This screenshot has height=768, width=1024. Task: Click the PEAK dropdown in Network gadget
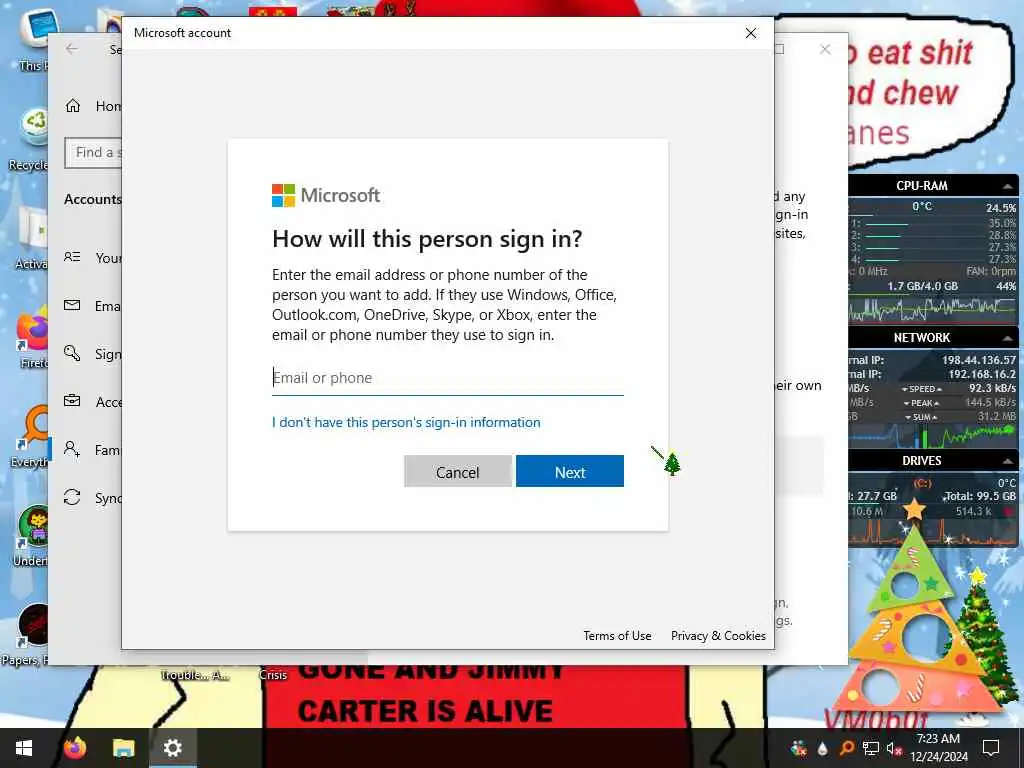click(921, 403)
